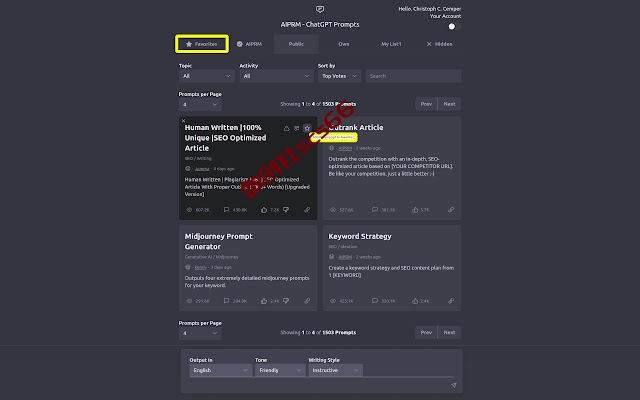Click the bottom Next page button
The height and width of the screenshot is (400, 640).
pyautogui.click(x=449, y=333)
